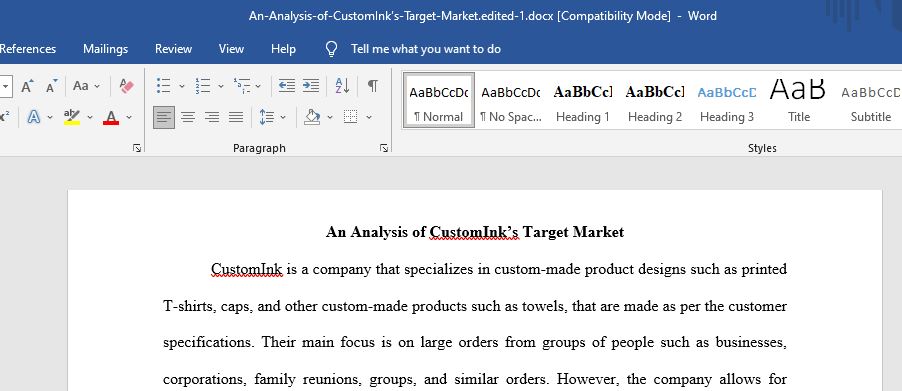The width and height of the screenshot is (902, 391).
Task: Toggle Align Left paragraph alignment
Action: point(164,117)
